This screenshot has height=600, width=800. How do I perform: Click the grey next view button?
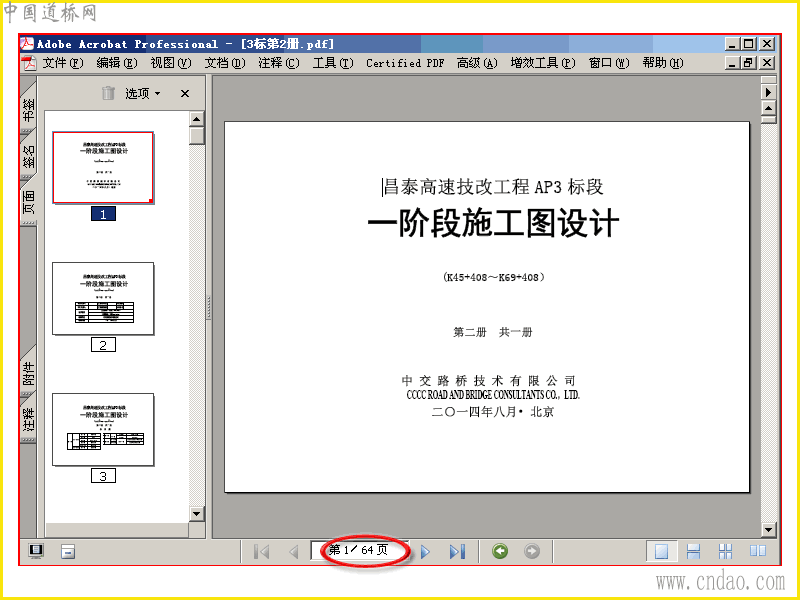532,552
